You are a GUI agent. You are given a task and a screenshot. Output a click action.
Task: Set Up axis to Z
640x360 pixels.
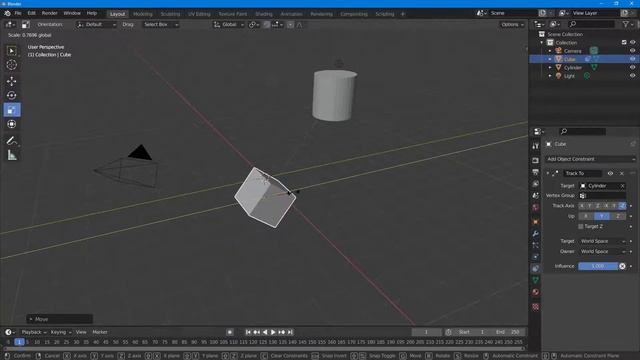coord(618,216)
